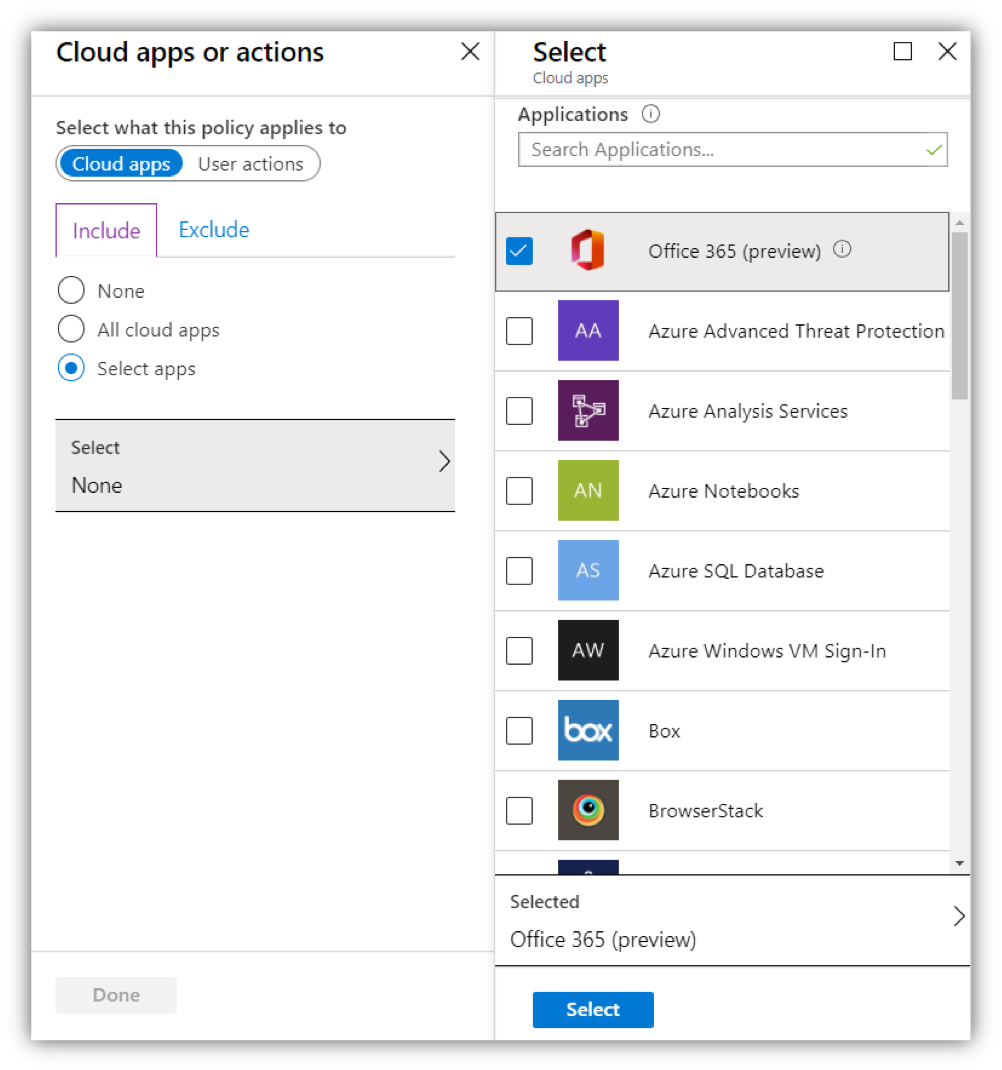1002x1070 pixels.
Task: Expand the Select None chevron
Action: pyautogui.click(x=445, y=461)
